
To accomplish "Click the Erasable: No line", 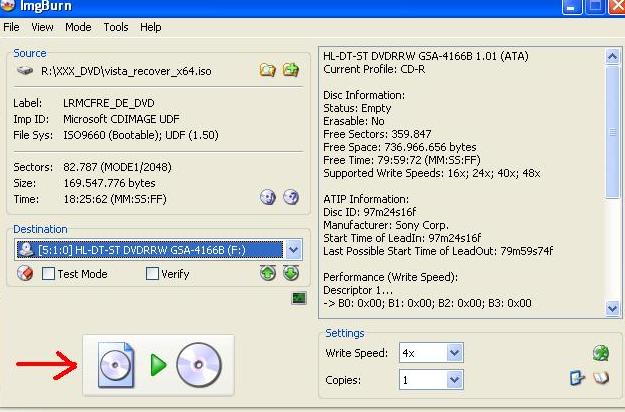I will pyautogui.click(x=354, y=121).
